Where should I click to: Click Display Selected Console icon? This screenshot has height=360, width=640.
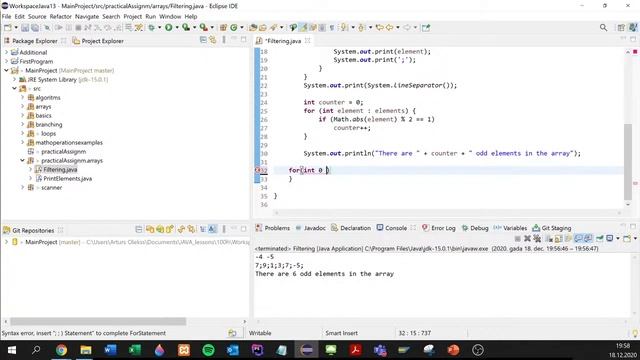coord(609,238)
